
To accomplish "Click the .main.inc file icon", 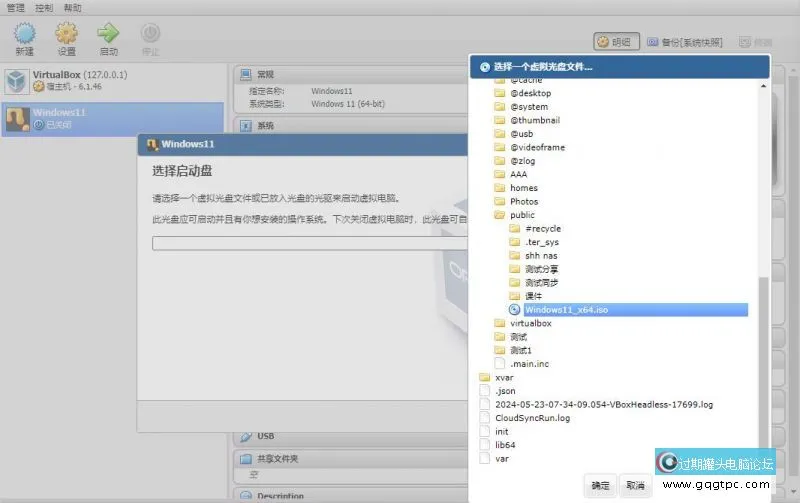I will (x=500, y=363).
